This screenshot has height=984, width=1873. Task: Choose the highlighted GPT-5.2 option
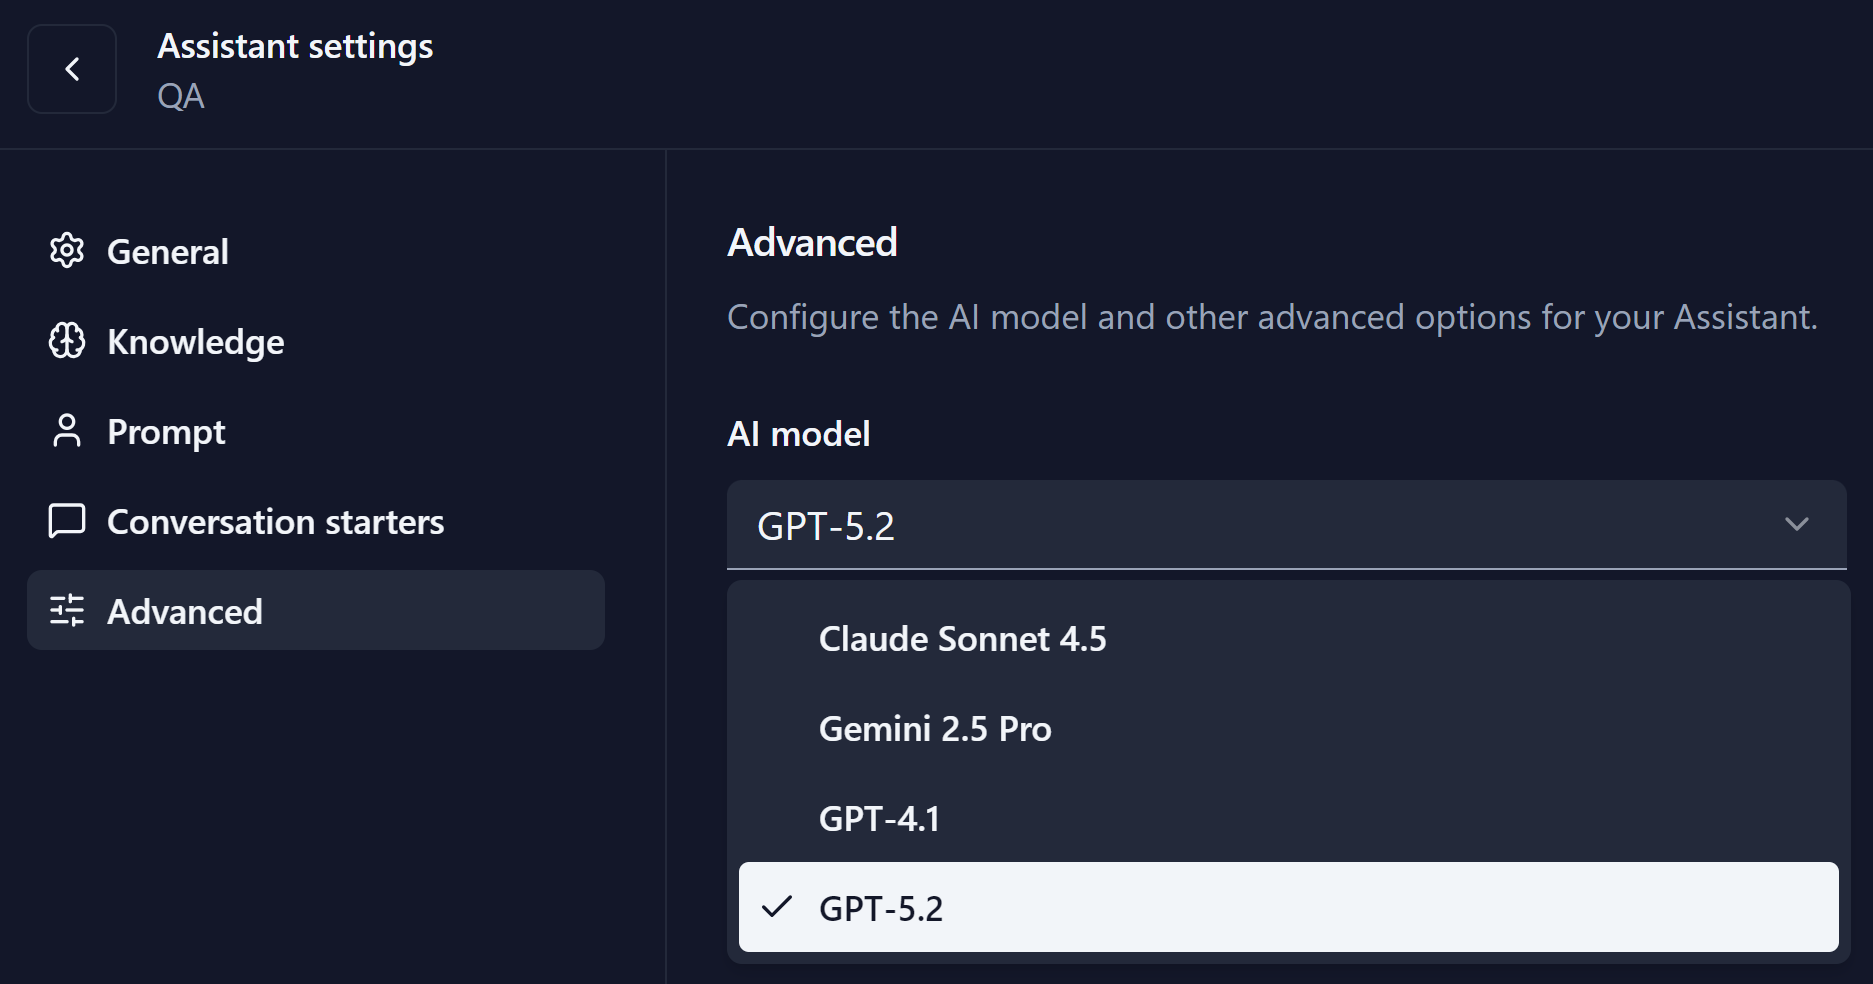coord(882,908)
